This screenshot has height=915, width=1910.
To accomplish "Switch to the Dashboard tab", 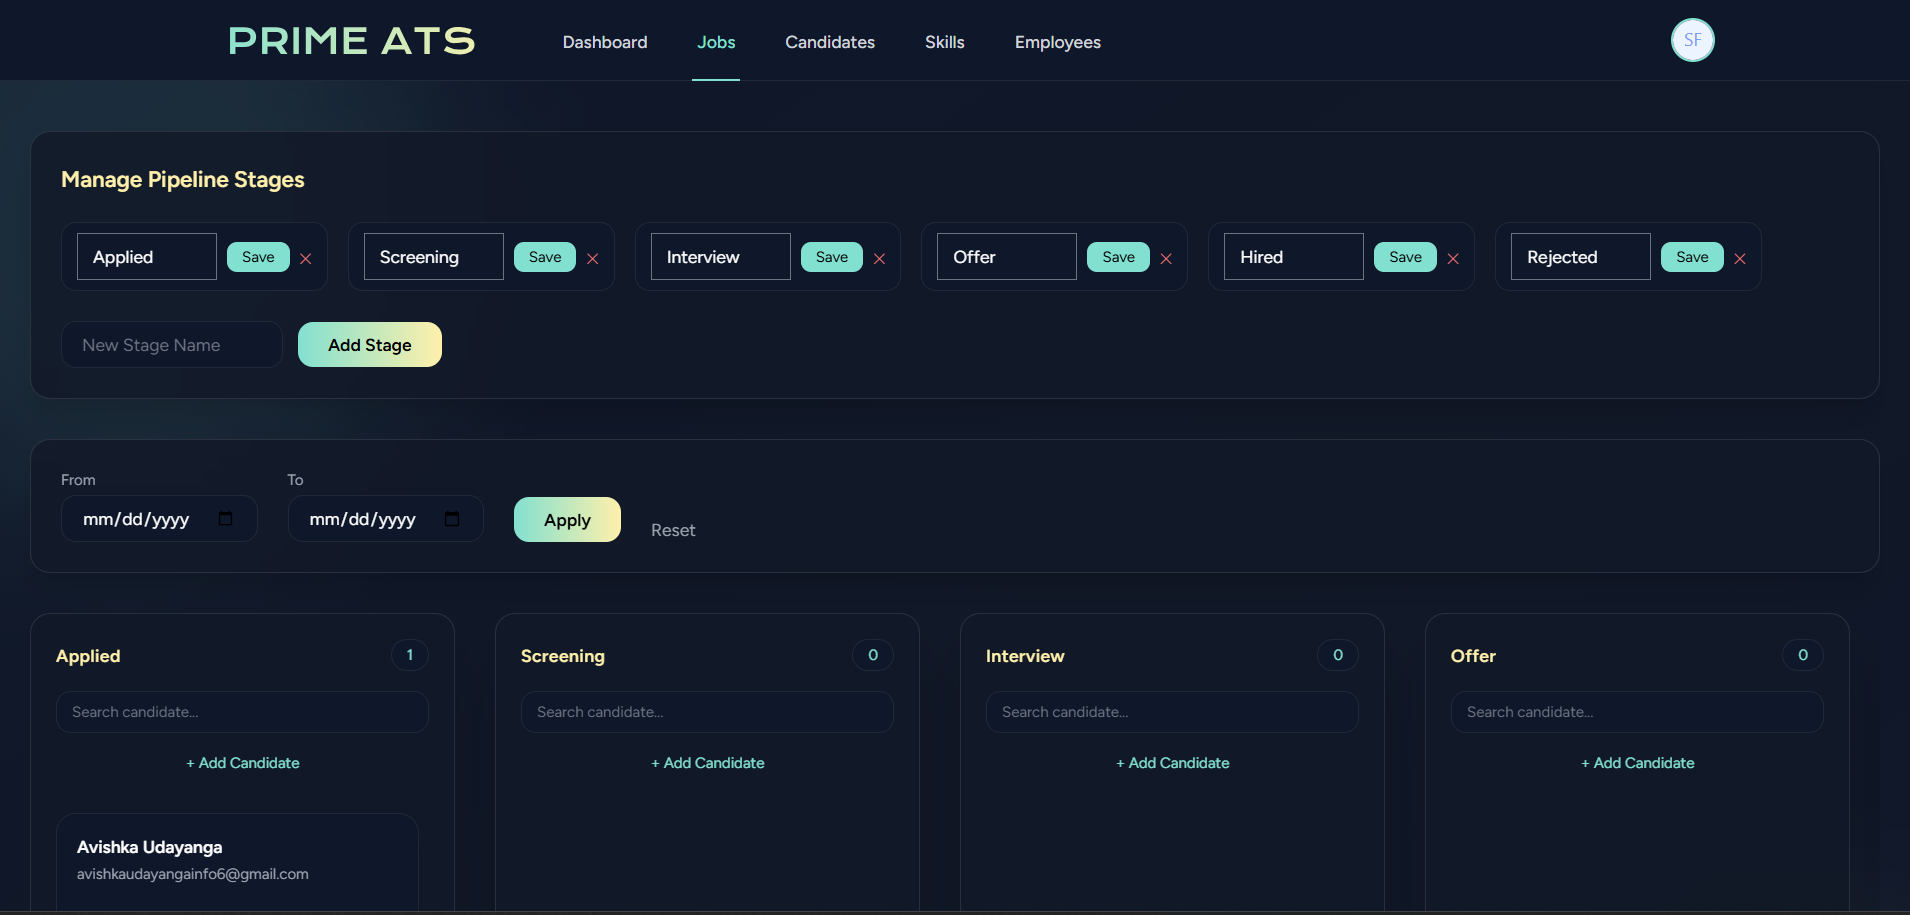I will coord(605,42).
